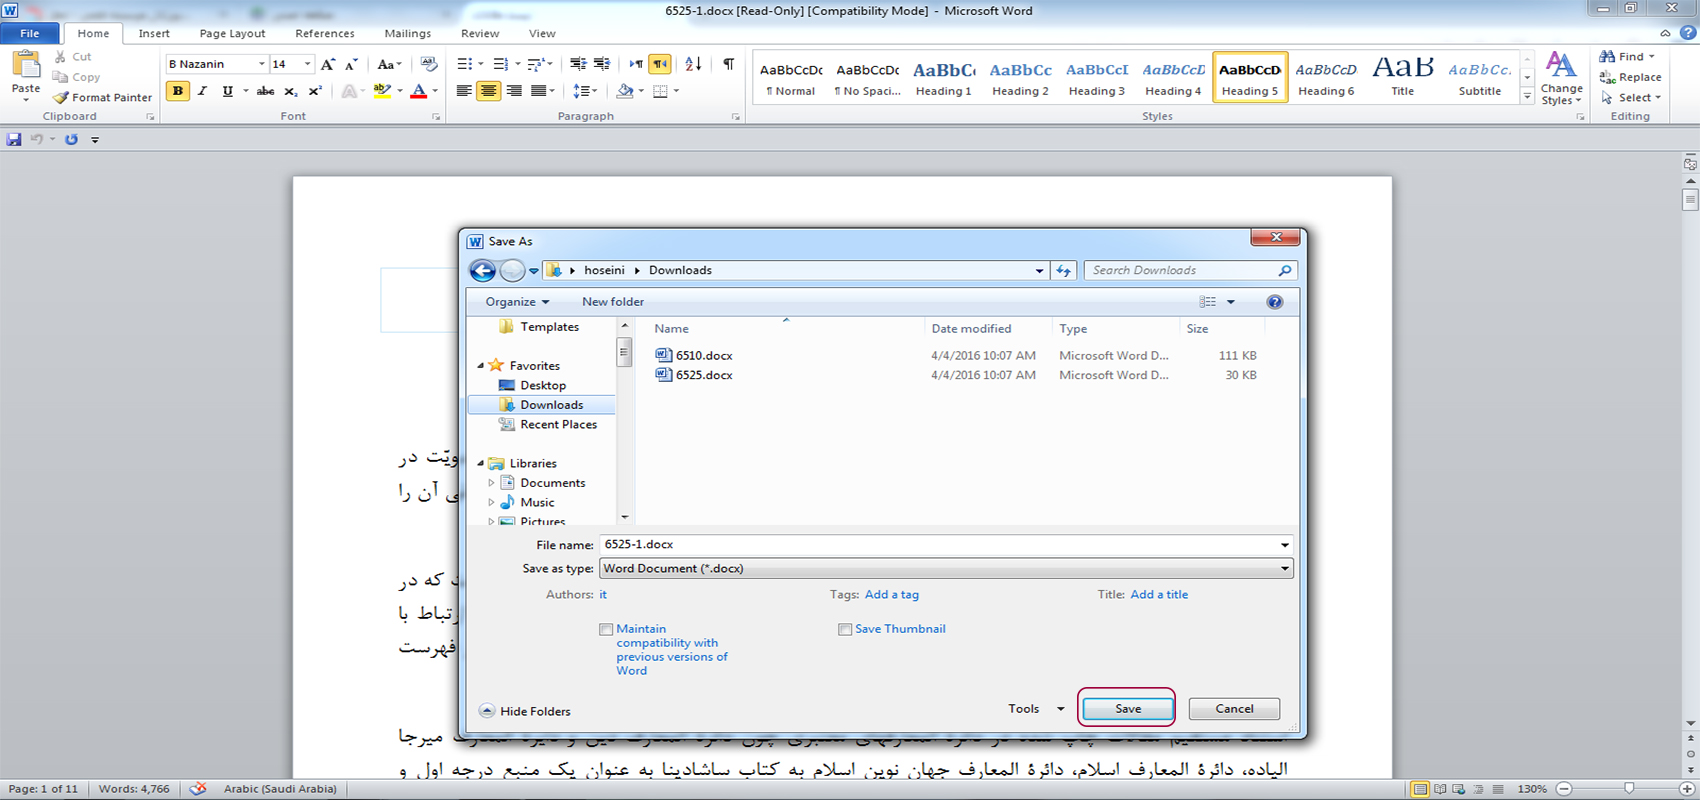
Task: Open the File name dropdown arrow
Action: coord(1284,545)
